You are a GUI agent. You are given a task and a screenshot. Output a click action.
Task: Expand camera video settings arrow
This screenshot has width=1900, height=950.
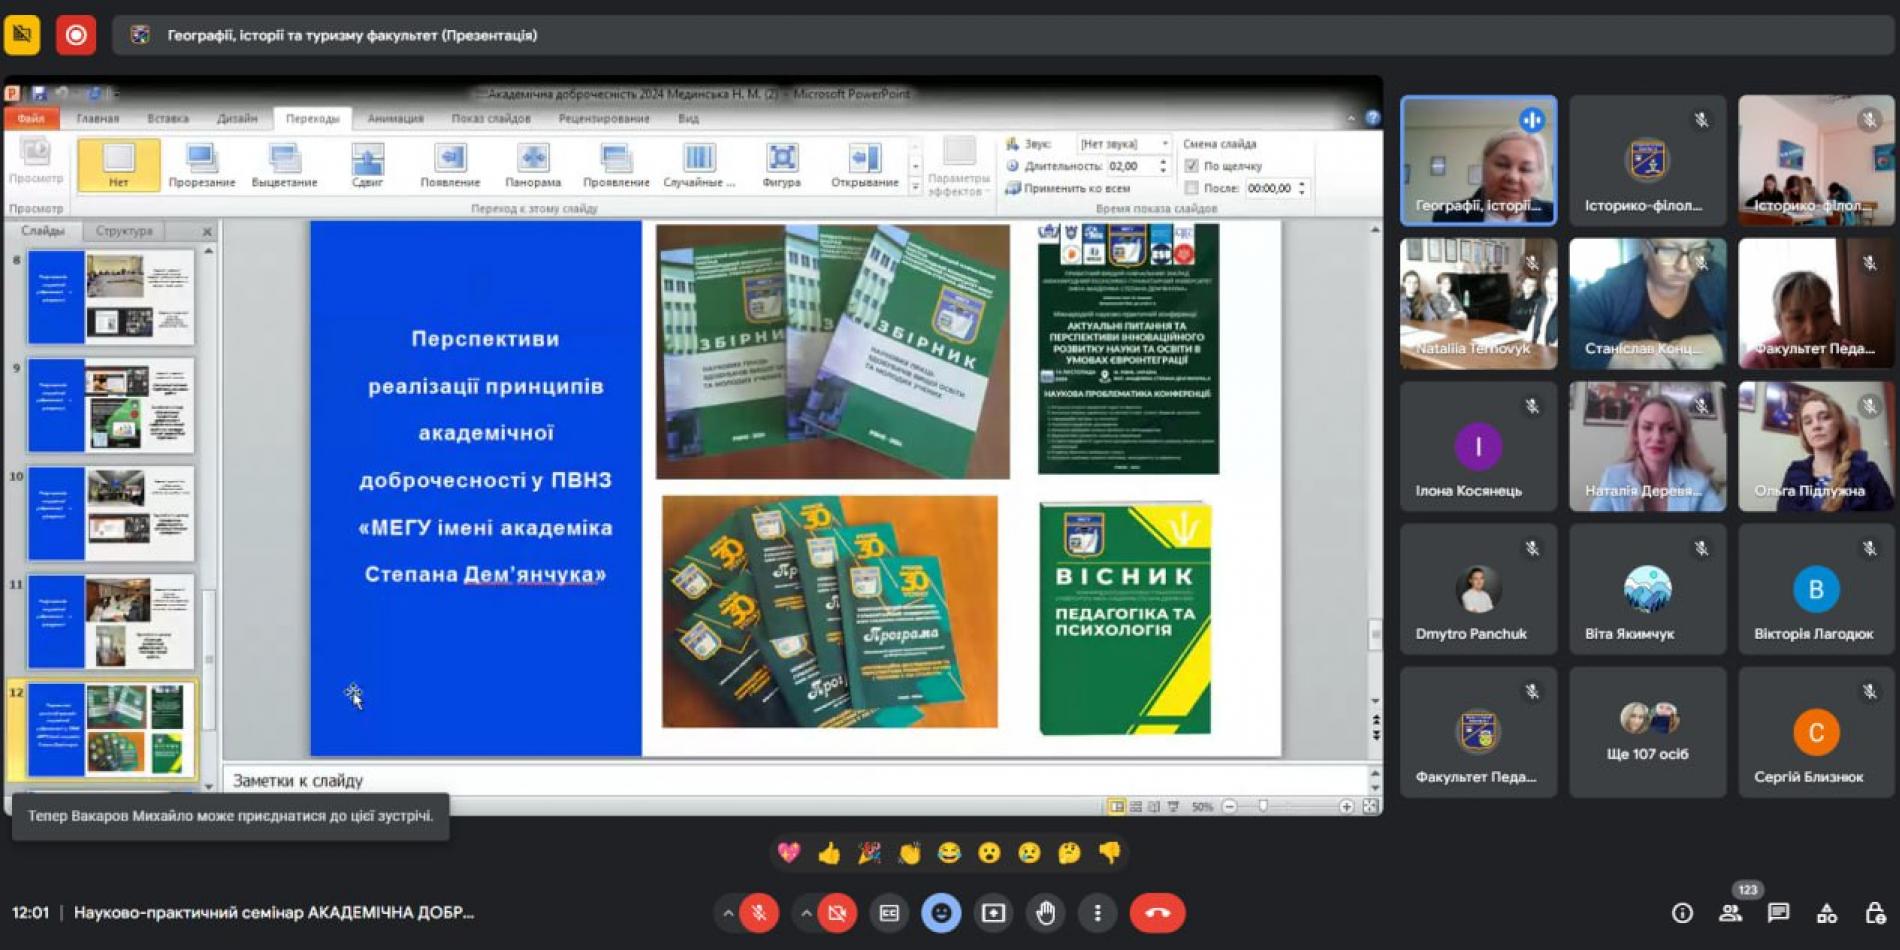coord(806,913)
